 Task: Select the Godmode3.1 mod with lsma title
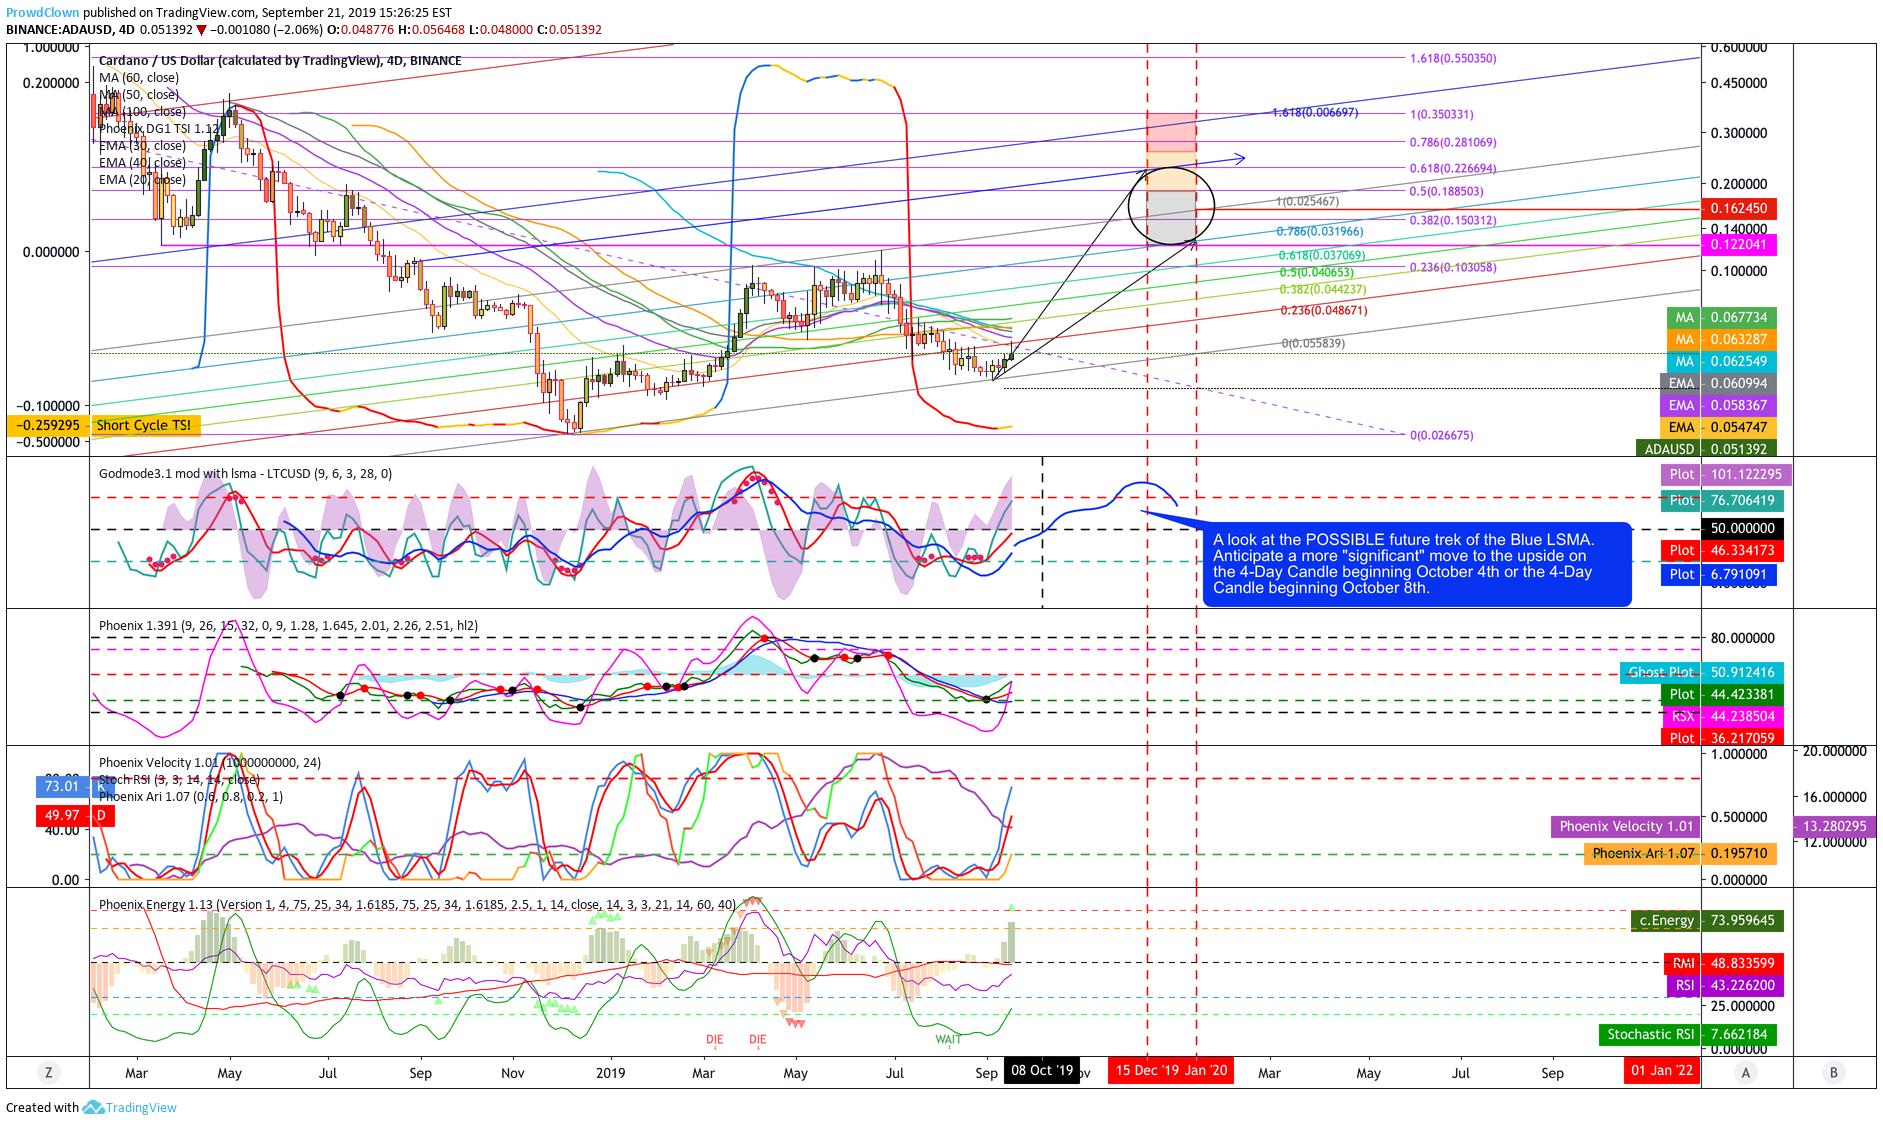245,473
